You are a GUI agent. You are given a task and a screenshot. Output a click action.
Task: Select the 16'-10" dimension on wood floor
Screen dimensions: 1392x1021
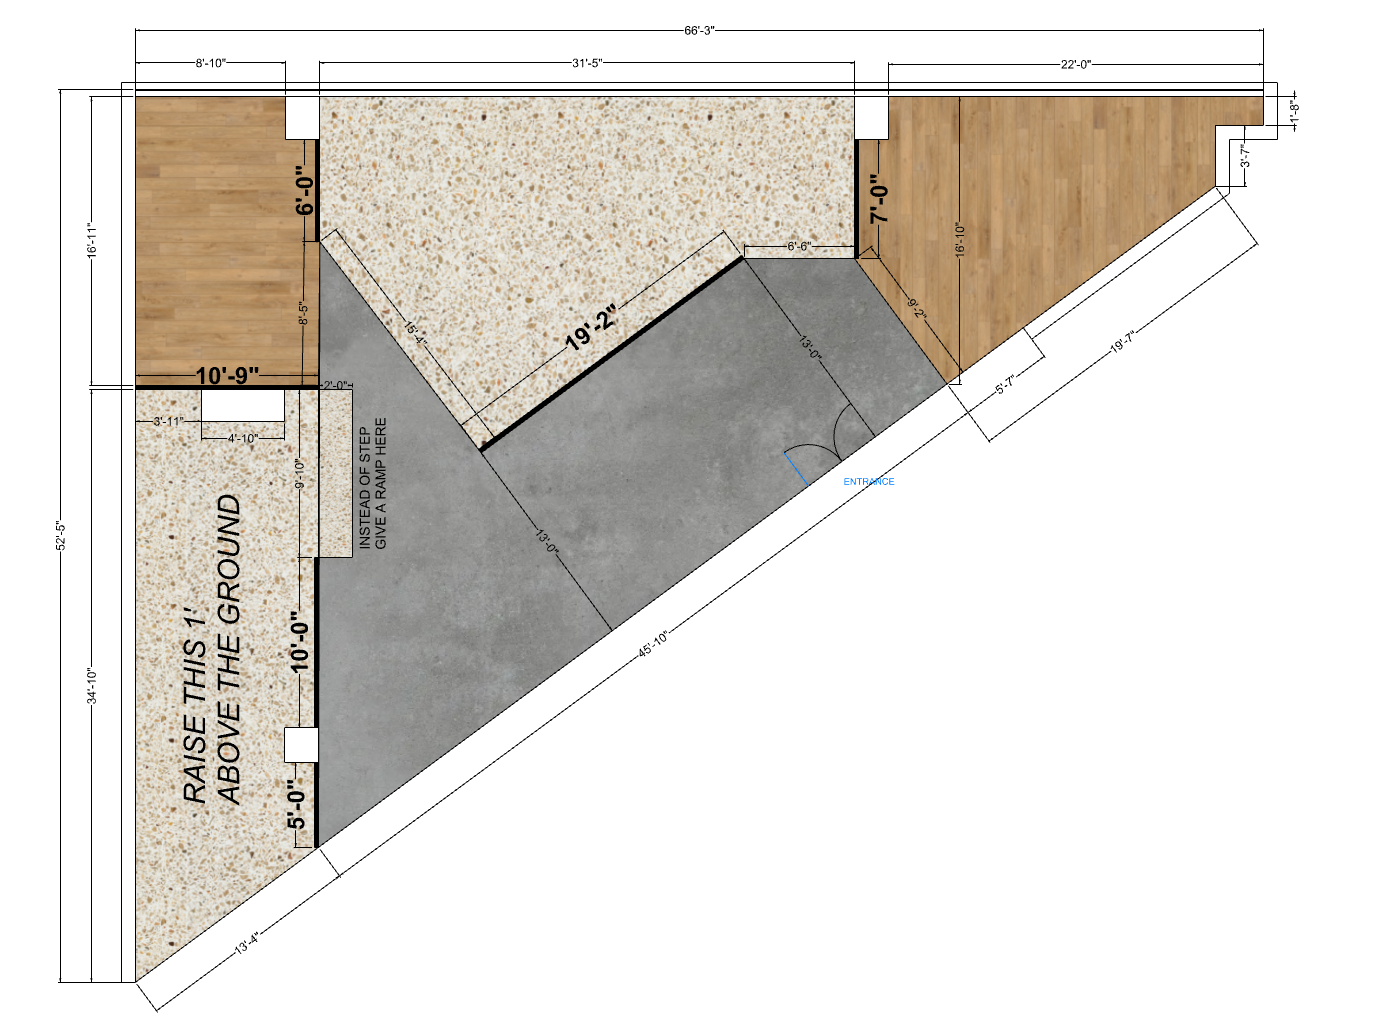pyautogui.click(x=960, y=241)
